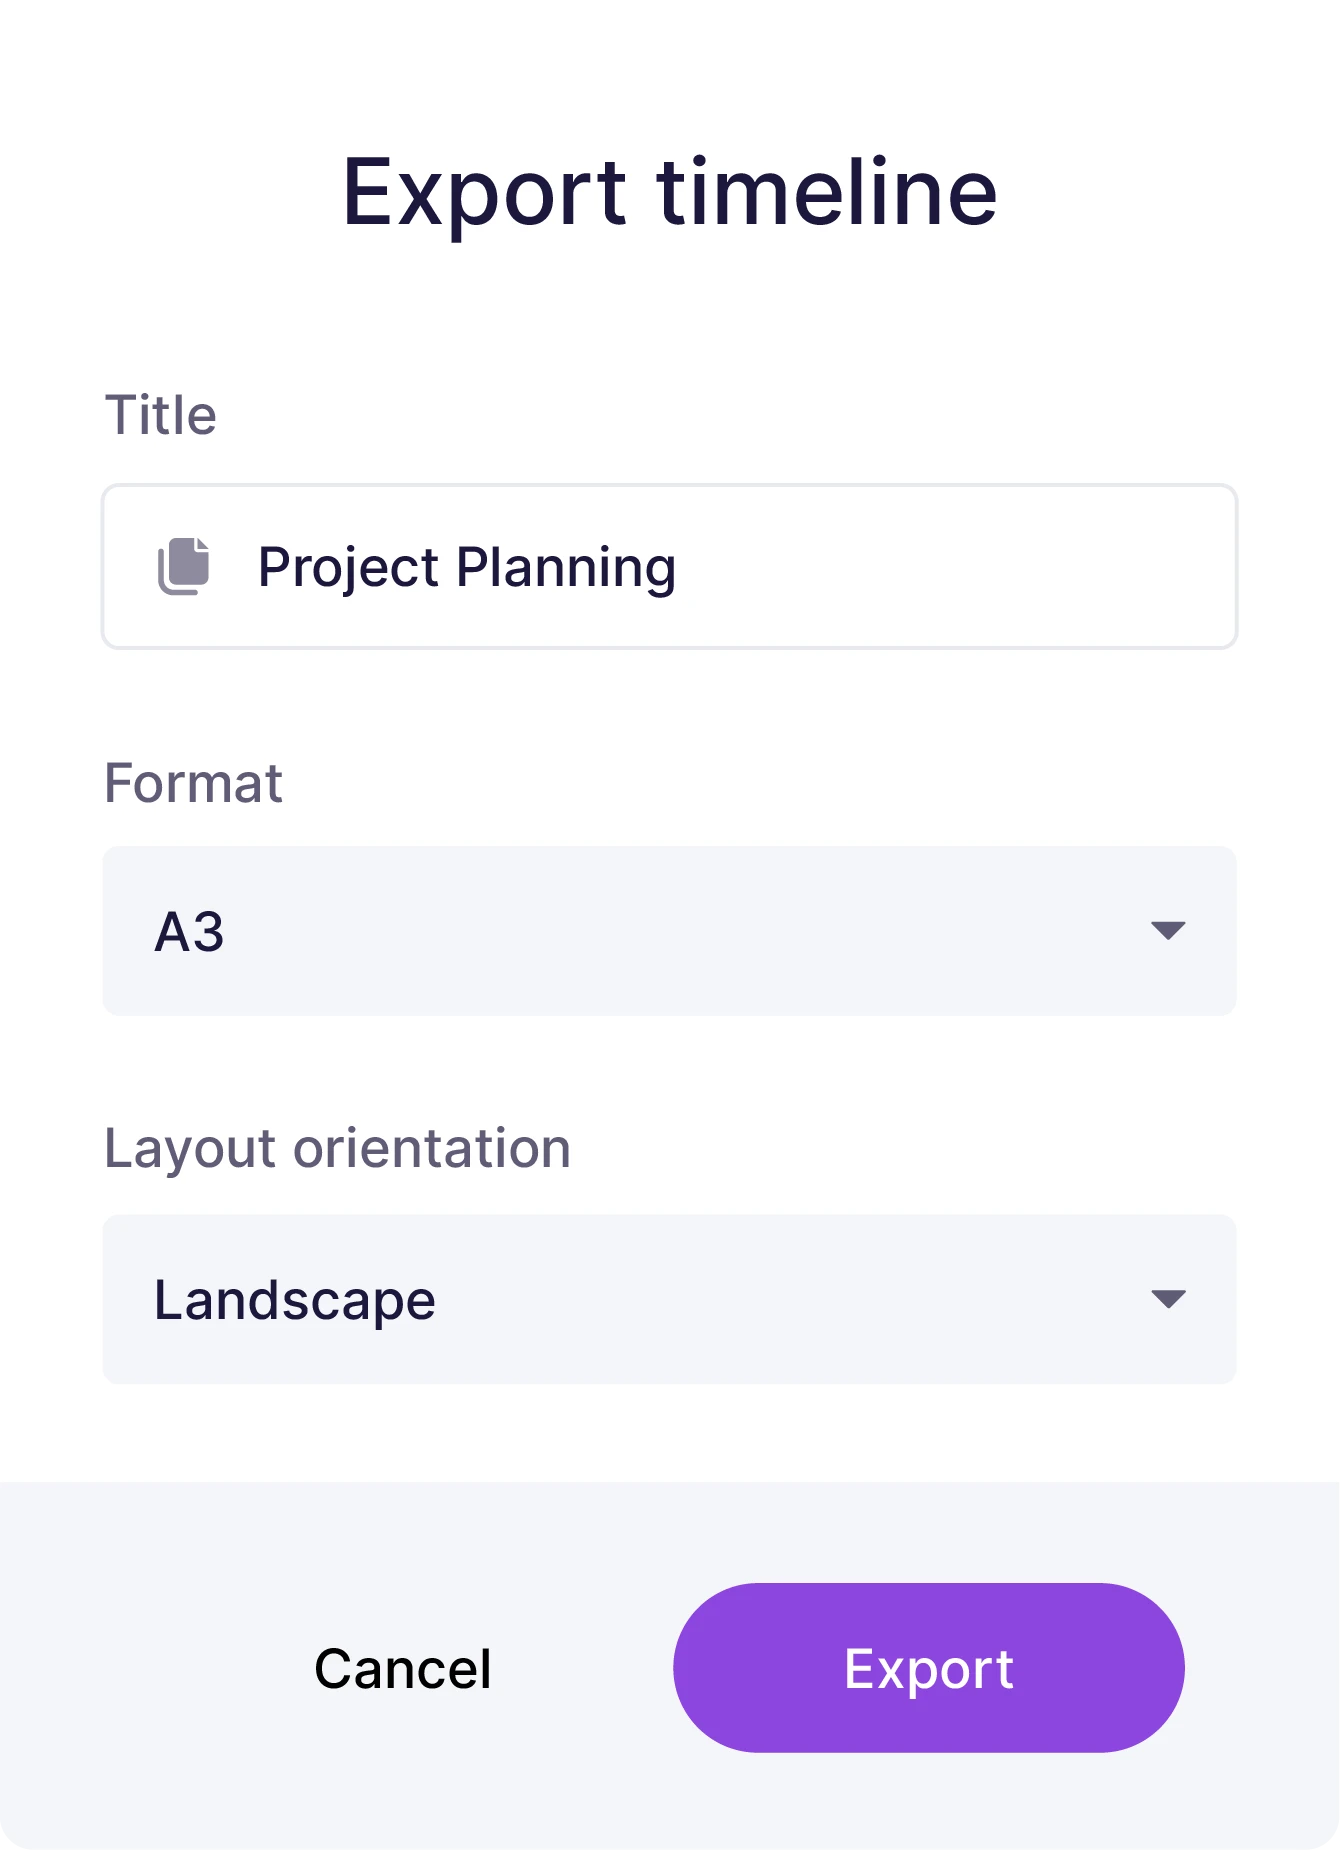Click the Format section label
Image resolution: width=1340 pixels, height=1850 pixels.
193,784
